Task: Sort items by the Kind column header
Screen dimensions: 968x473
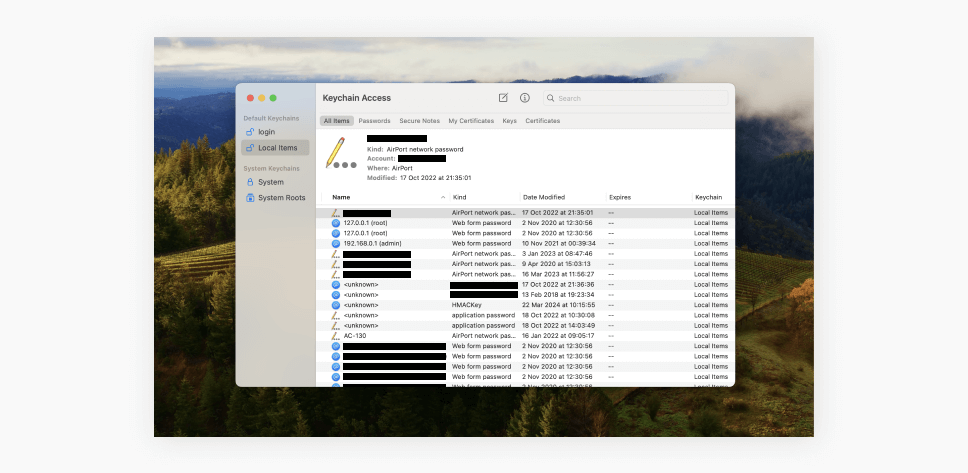Action: [x=459, y=198]
